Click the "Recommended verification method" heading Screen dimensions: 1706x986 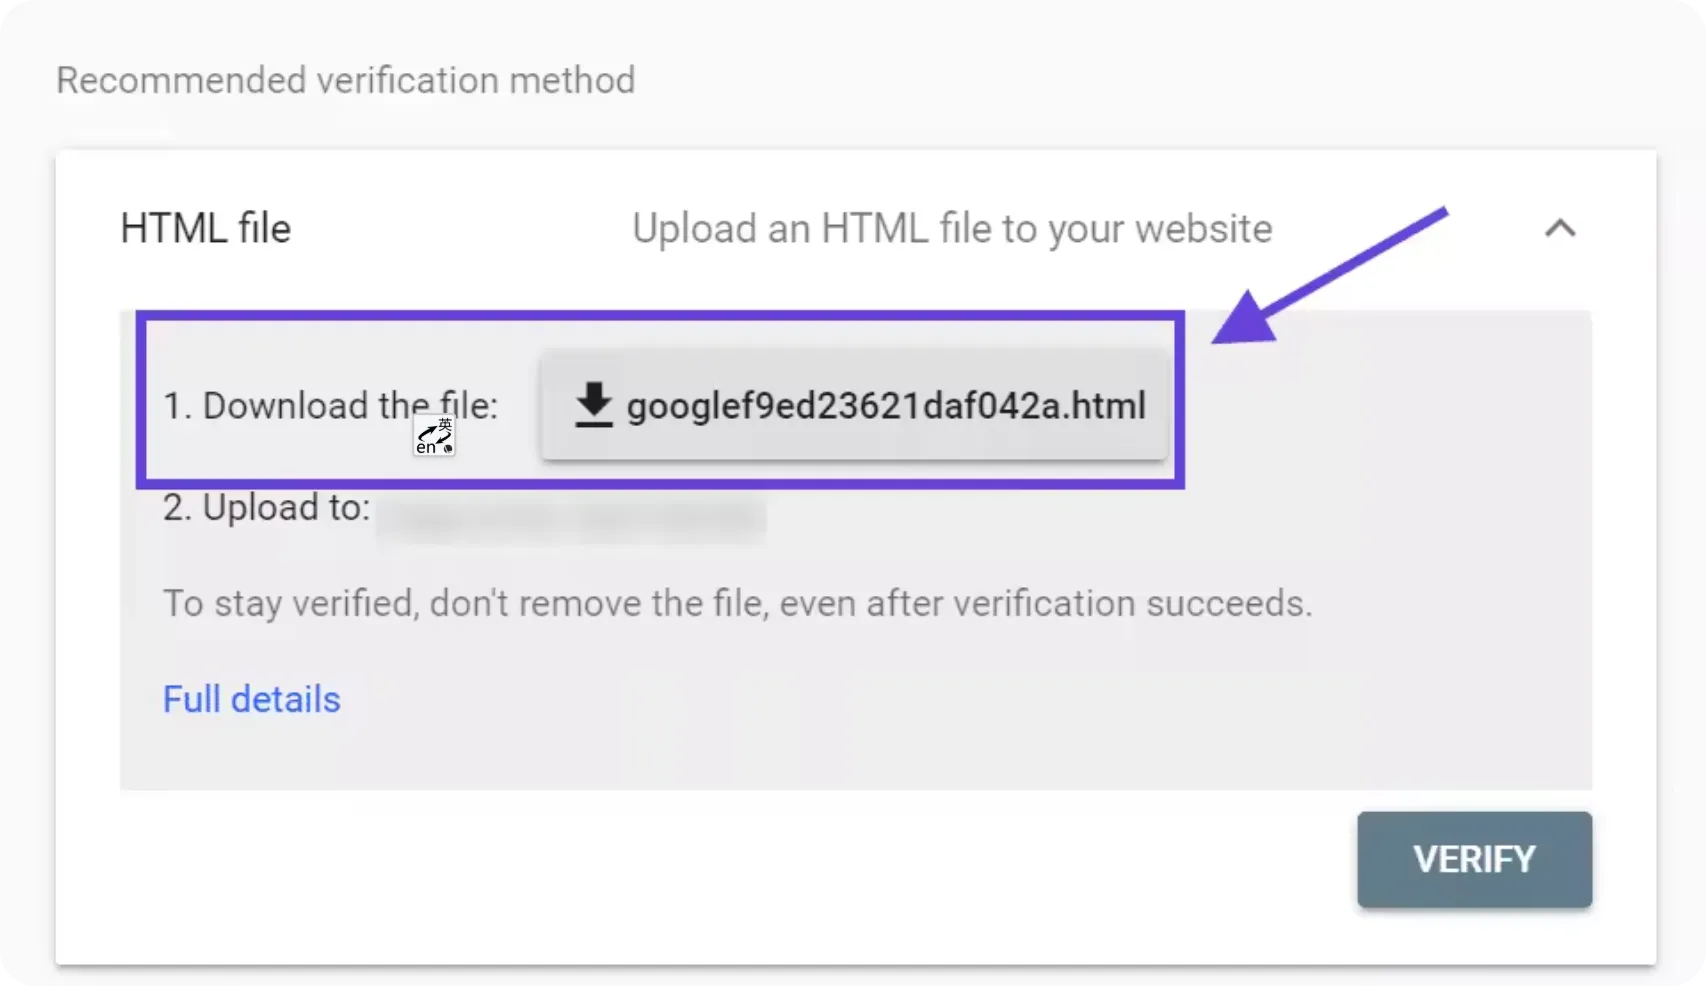[346, 80]
